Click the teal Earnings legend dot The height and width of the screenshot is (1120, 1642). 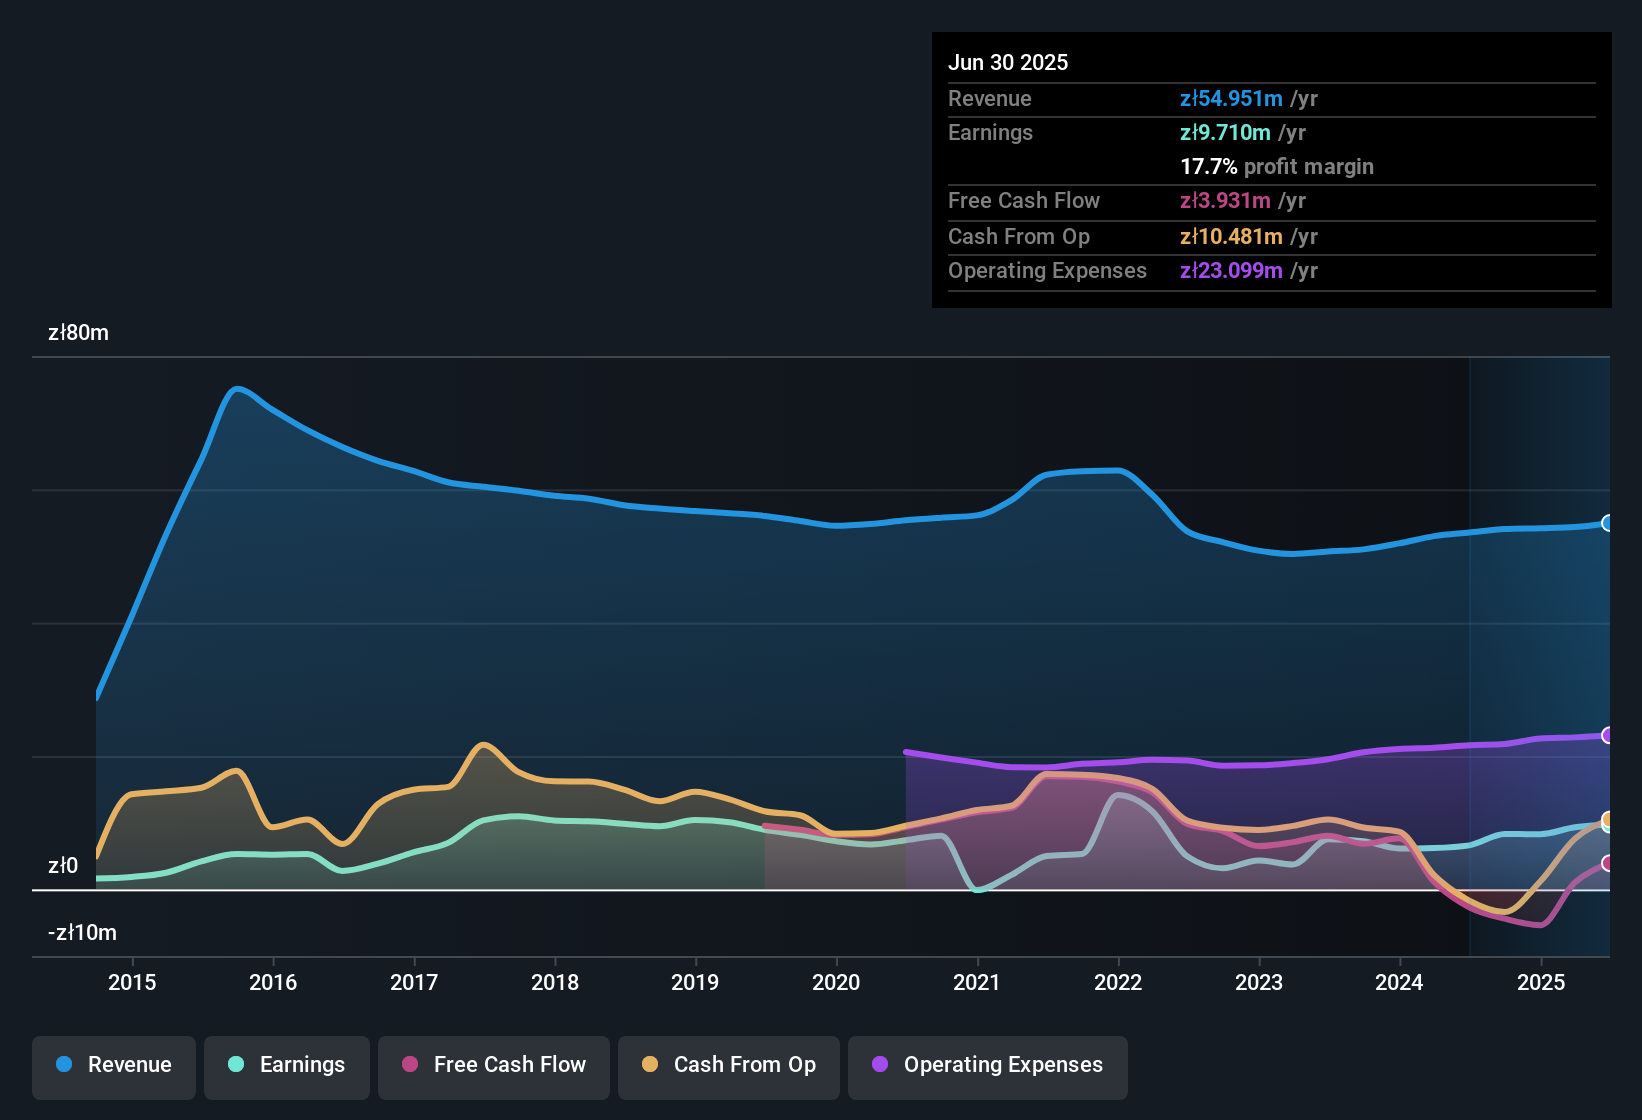point(236,1064)
